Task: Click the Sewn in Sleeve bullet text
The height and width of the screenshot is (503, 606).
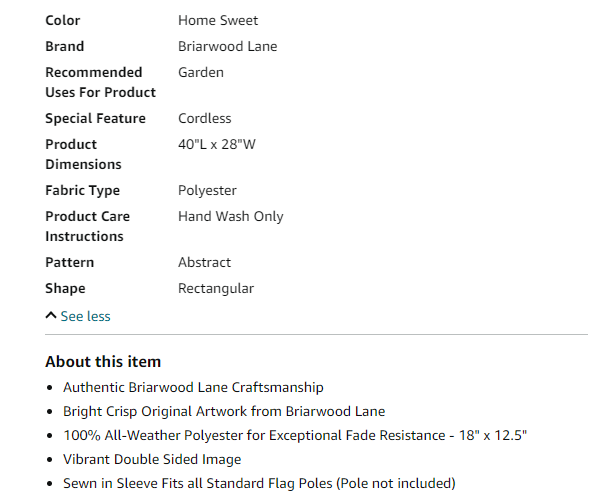Action: [x=259, y=483]
